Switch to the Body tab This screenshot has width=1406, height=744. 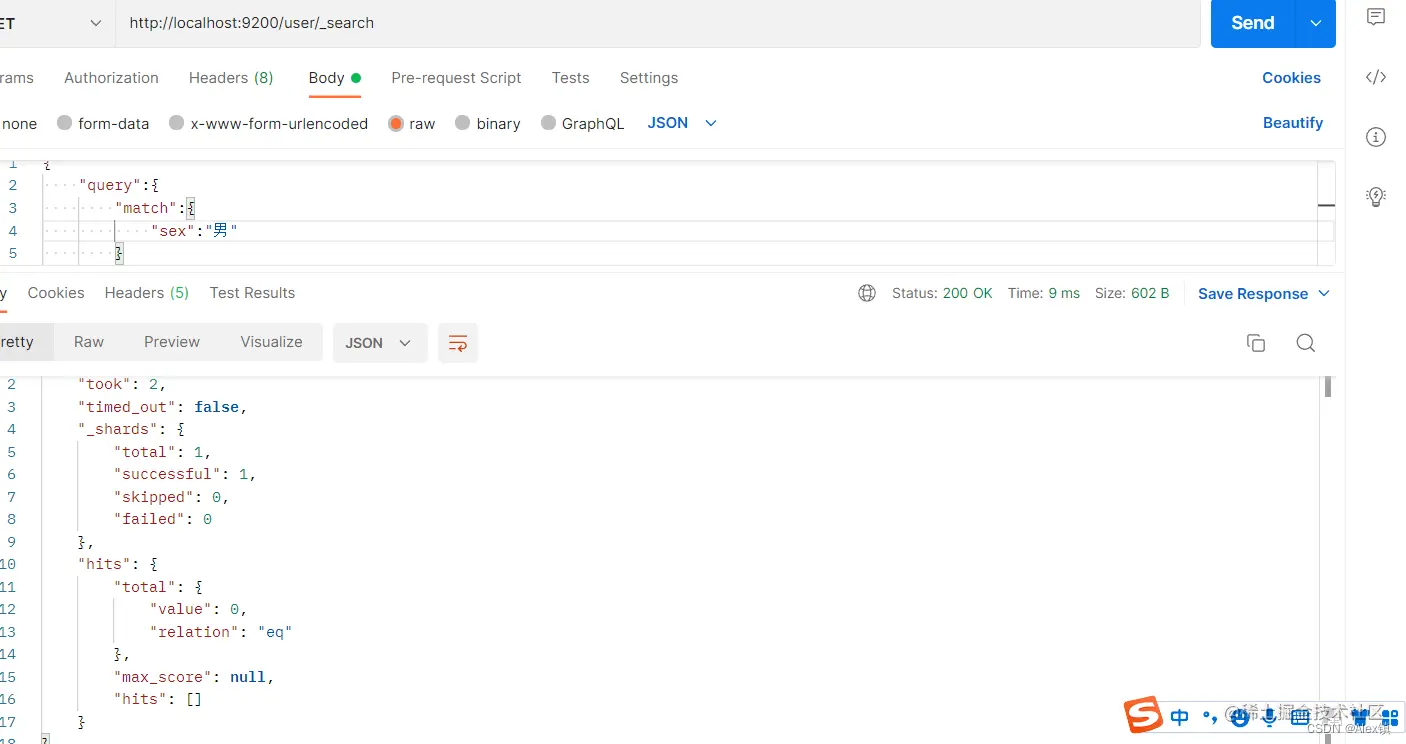[x=334, y=78]
